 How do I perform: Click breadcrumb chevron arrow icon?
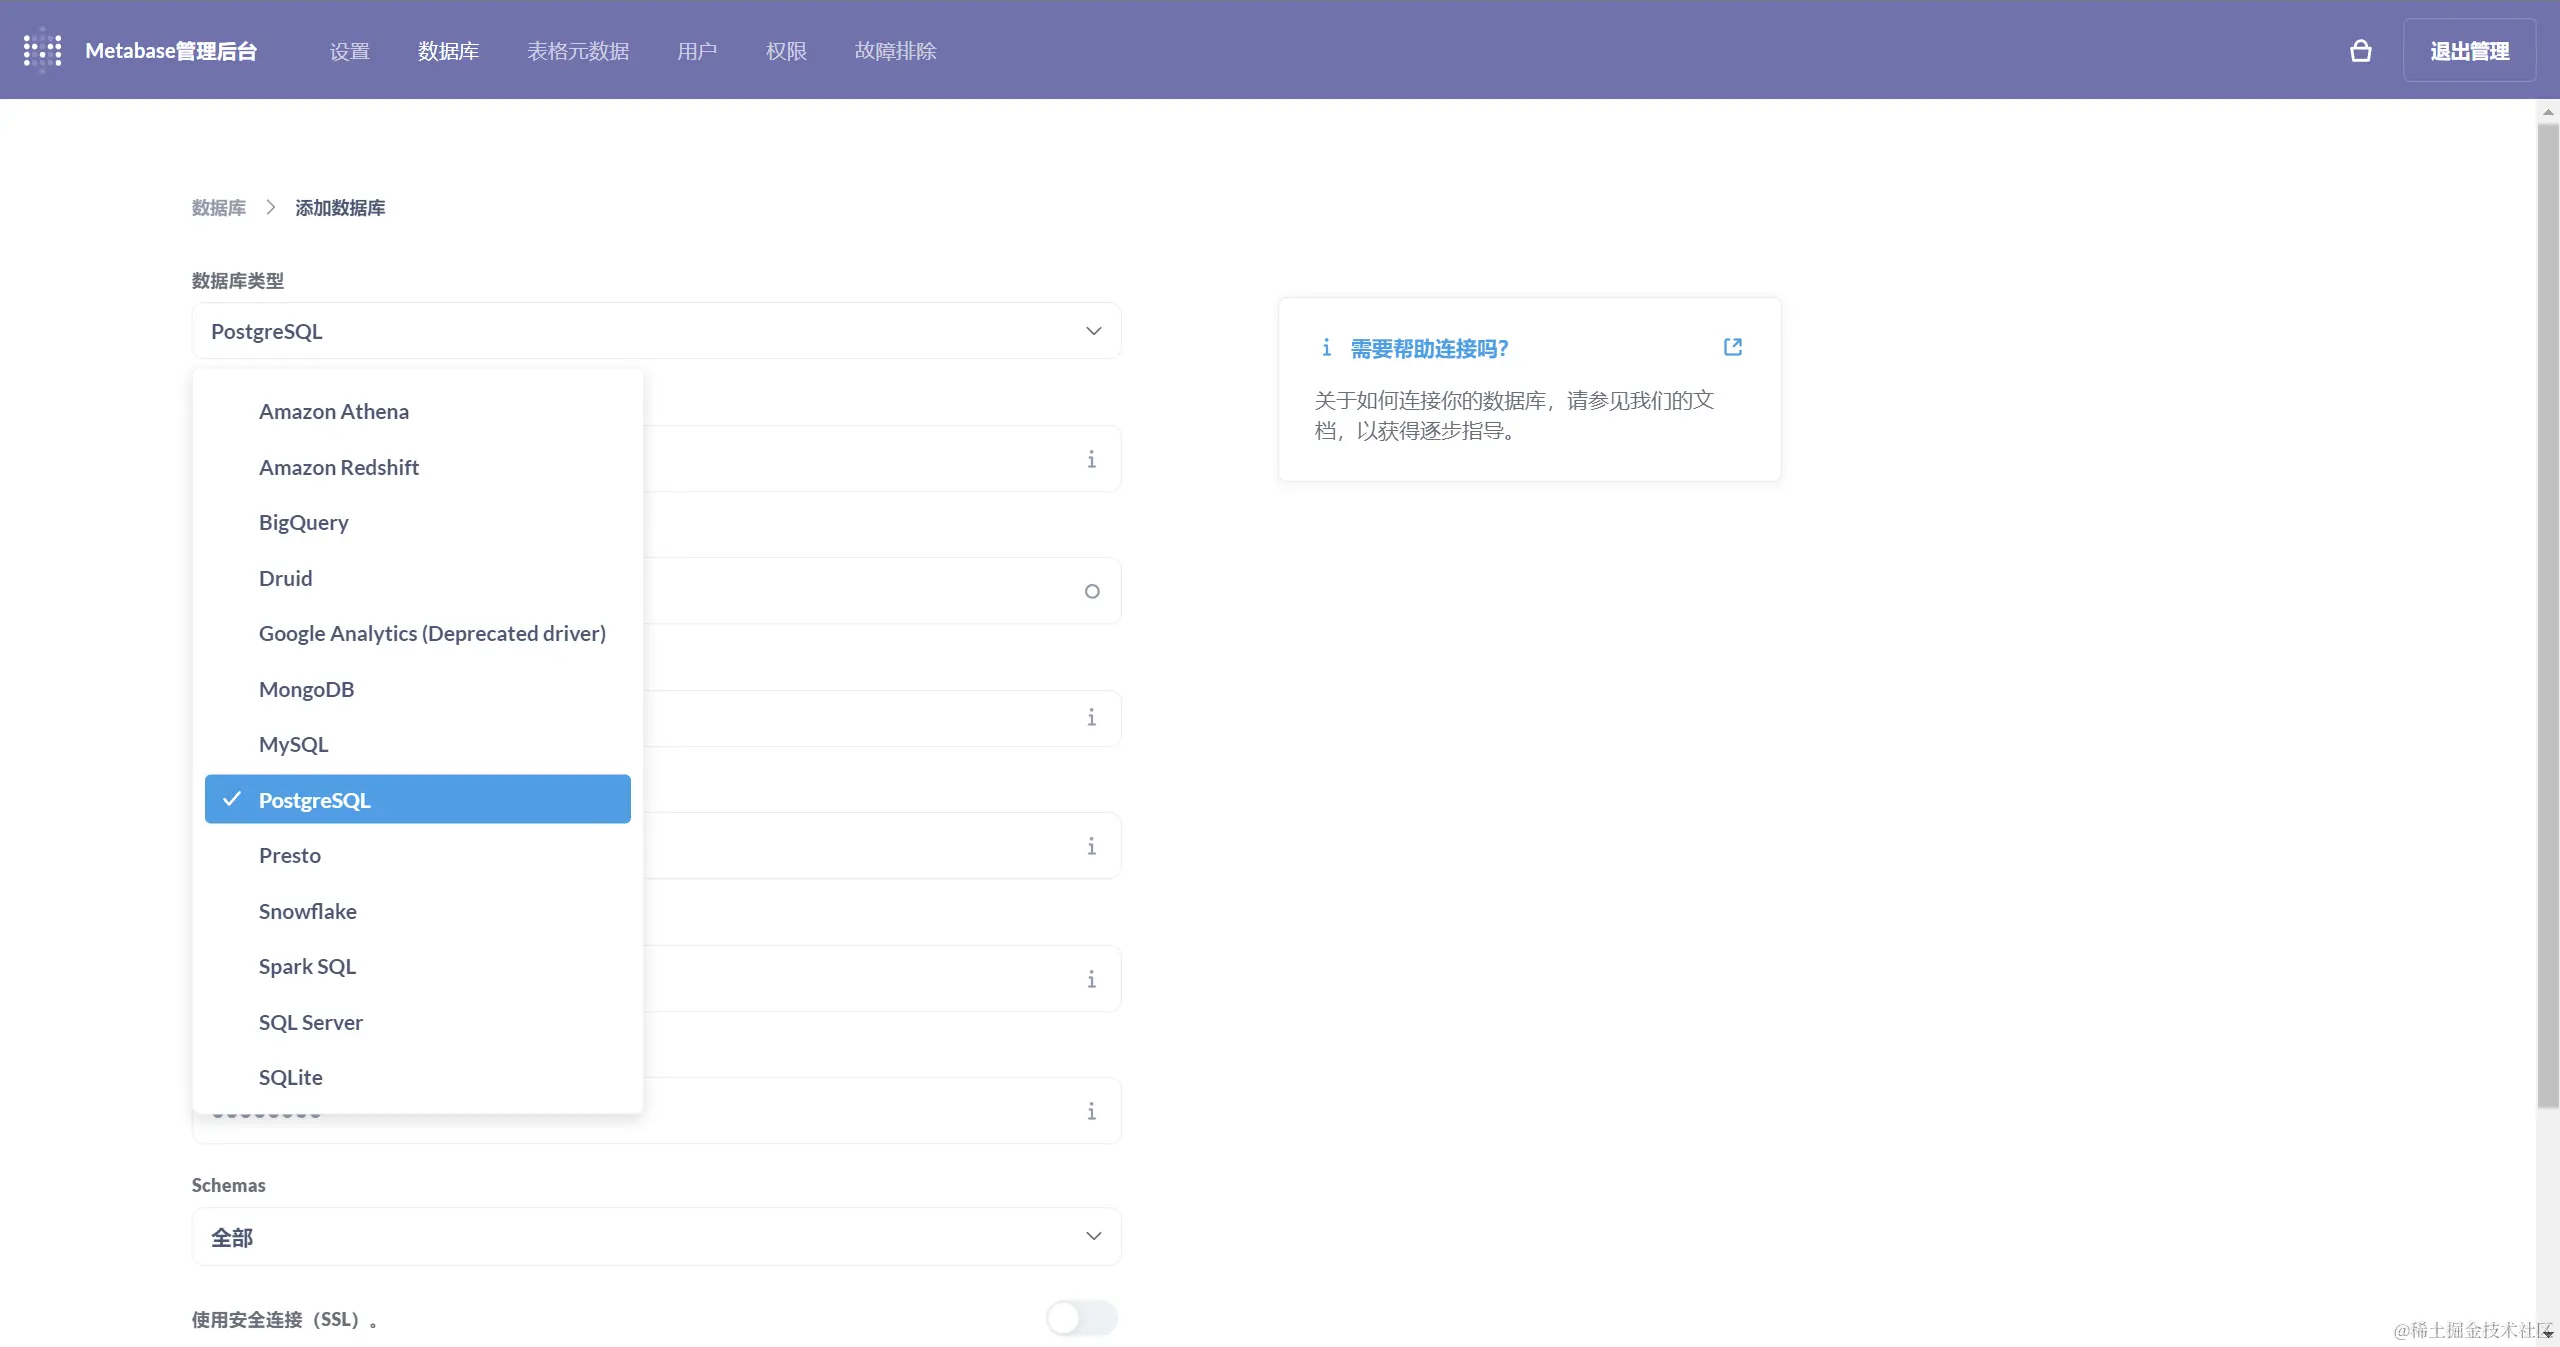tap(270, 207)
